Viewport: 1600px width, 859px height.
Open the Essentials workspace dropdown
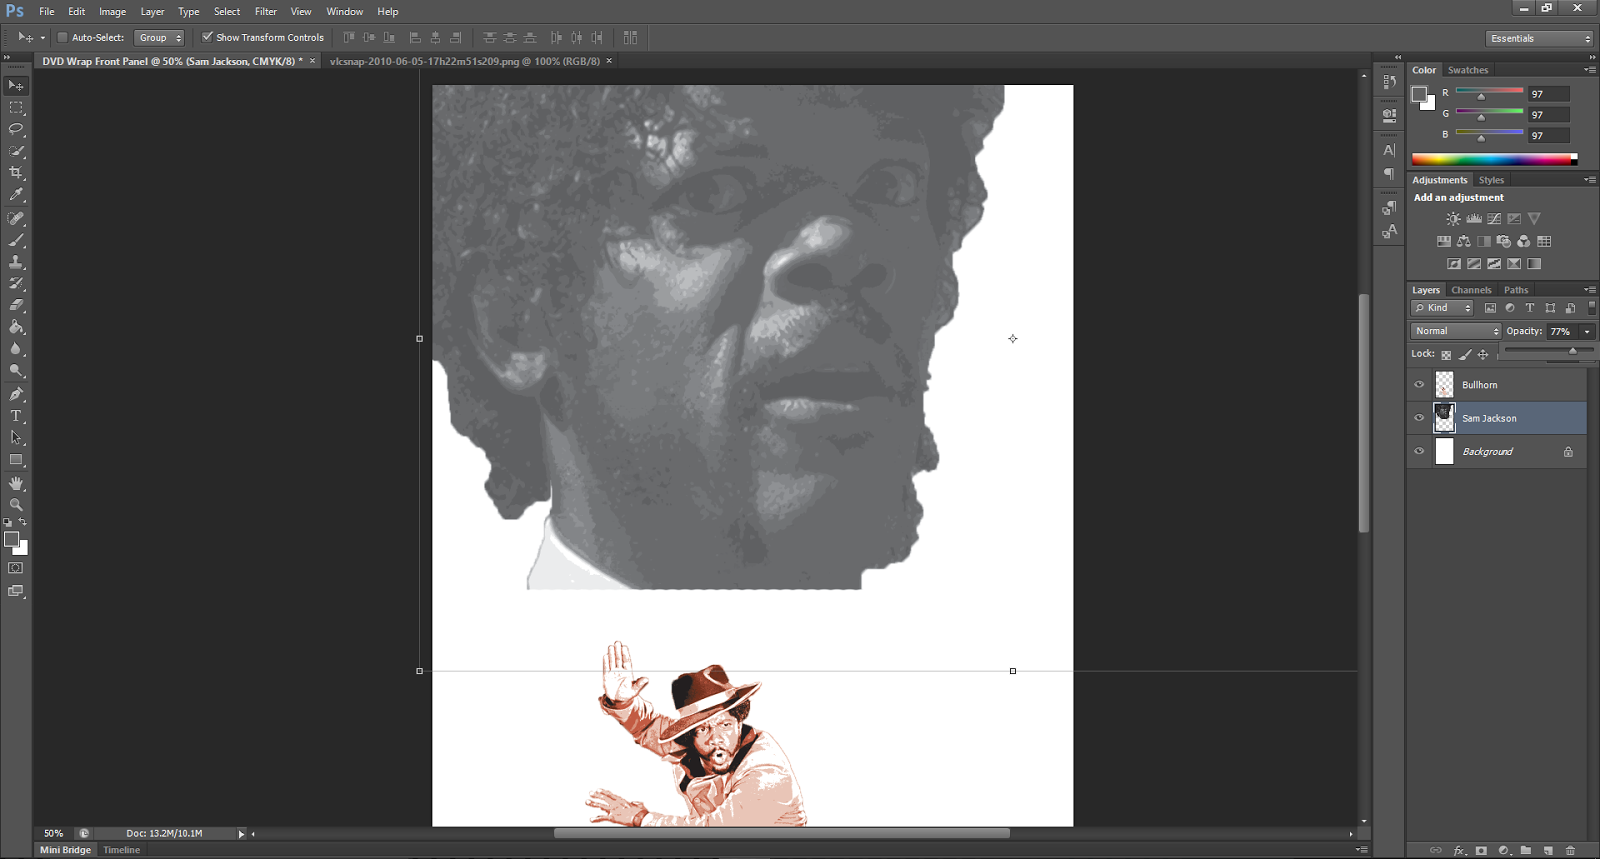point(1538,38)
